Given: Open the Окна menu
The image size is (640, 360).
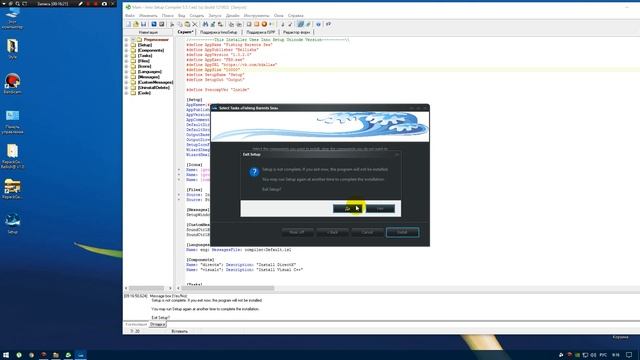Looking at the screenshot, I should [x=278, y=16].
